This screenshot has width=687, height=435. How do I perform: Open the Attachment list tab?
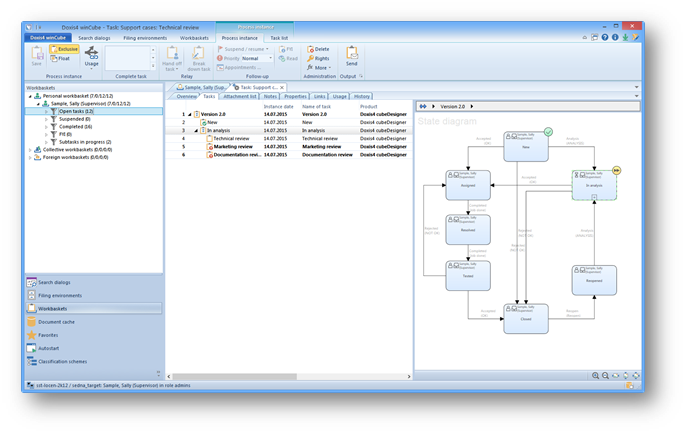[x=239, y=96]
